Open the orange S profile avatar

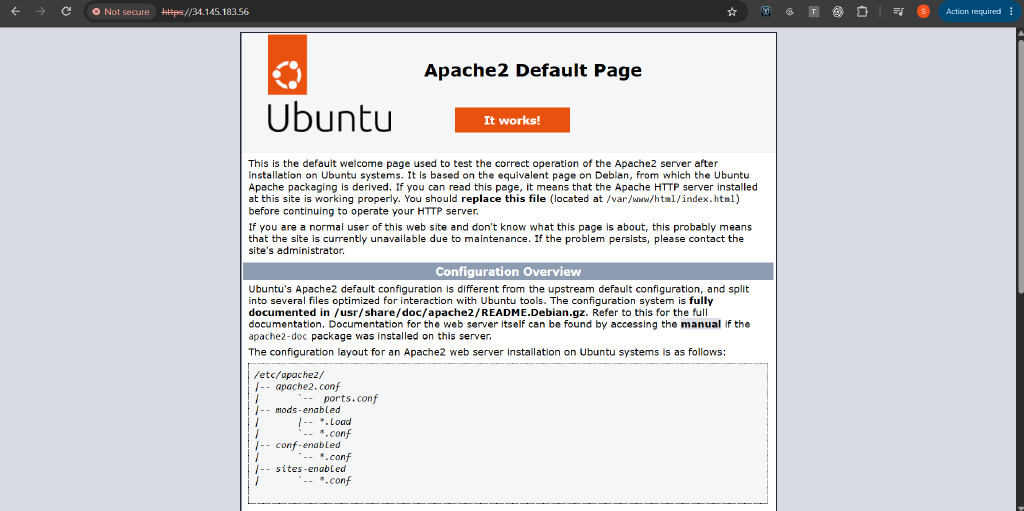pos(923,12)
